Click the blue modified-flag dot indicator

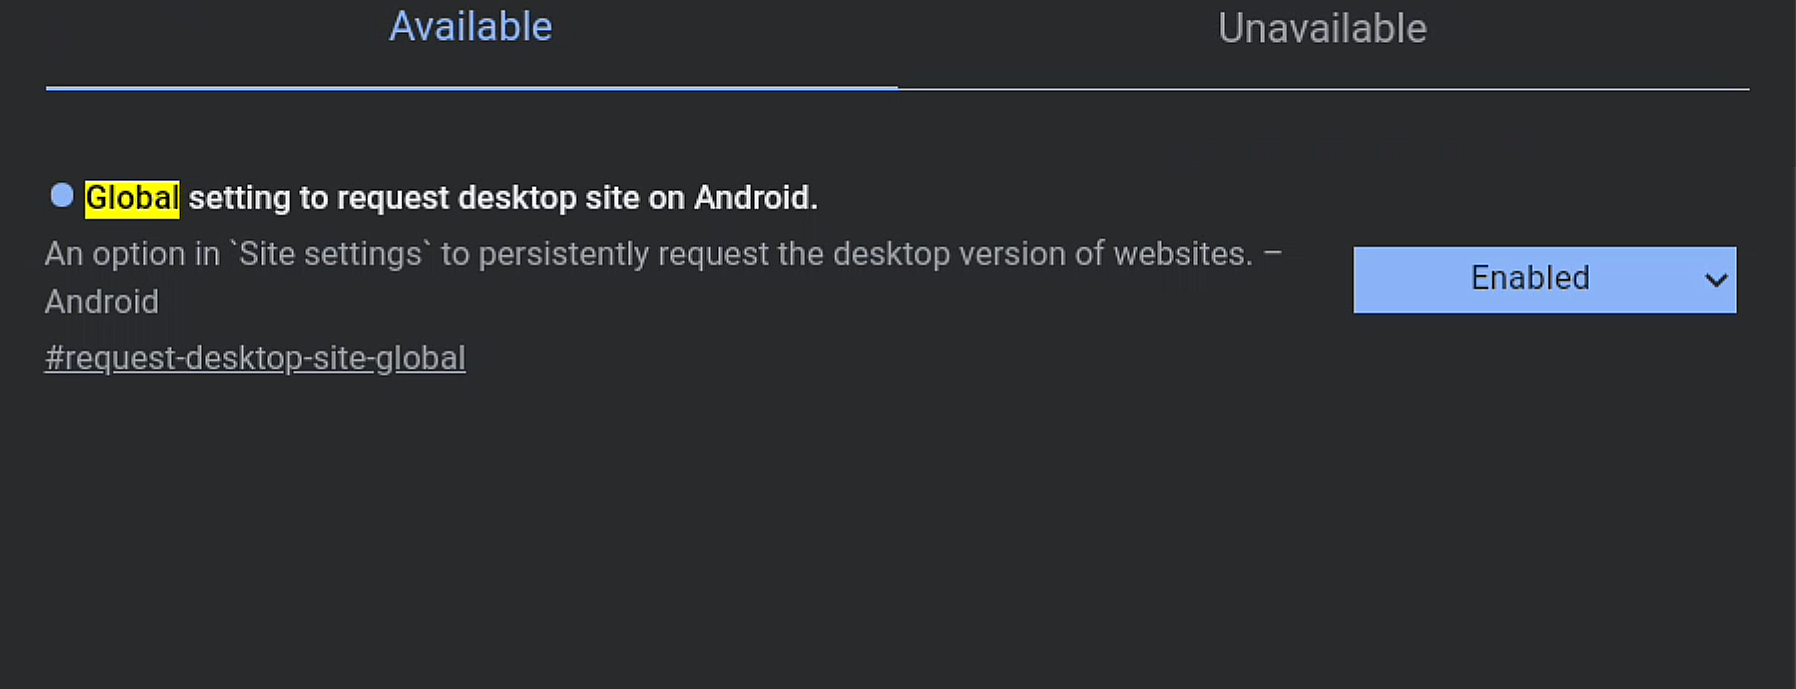[62, 196]
